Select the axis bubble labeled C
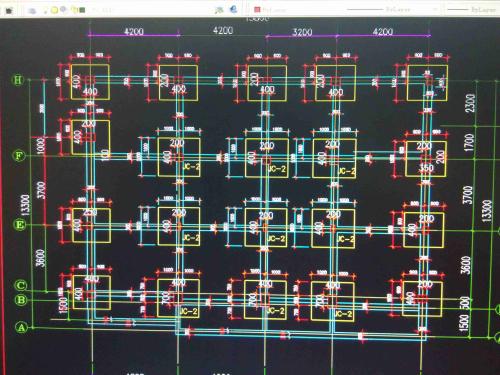This screenshot has width=500, height=375. coord(21,285)
